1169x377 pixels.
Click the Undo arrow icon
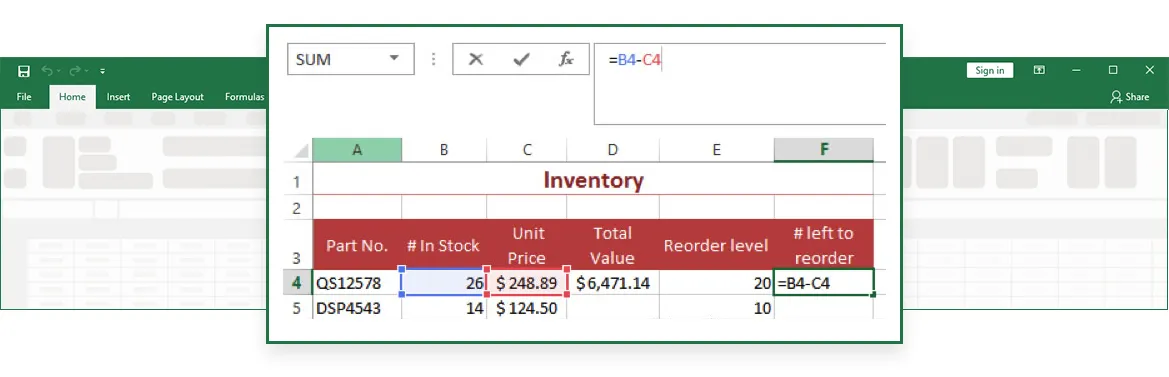tap(48, 71)
